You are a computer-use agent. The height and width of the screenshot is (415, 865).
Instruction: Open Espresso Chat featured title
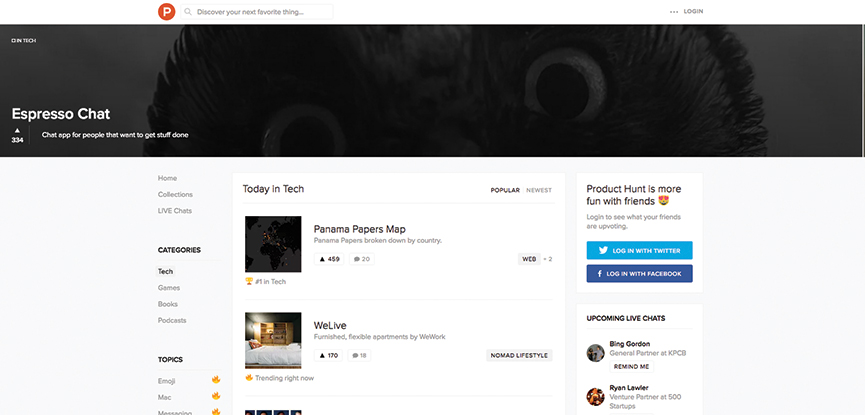click(x=61, y=114)
